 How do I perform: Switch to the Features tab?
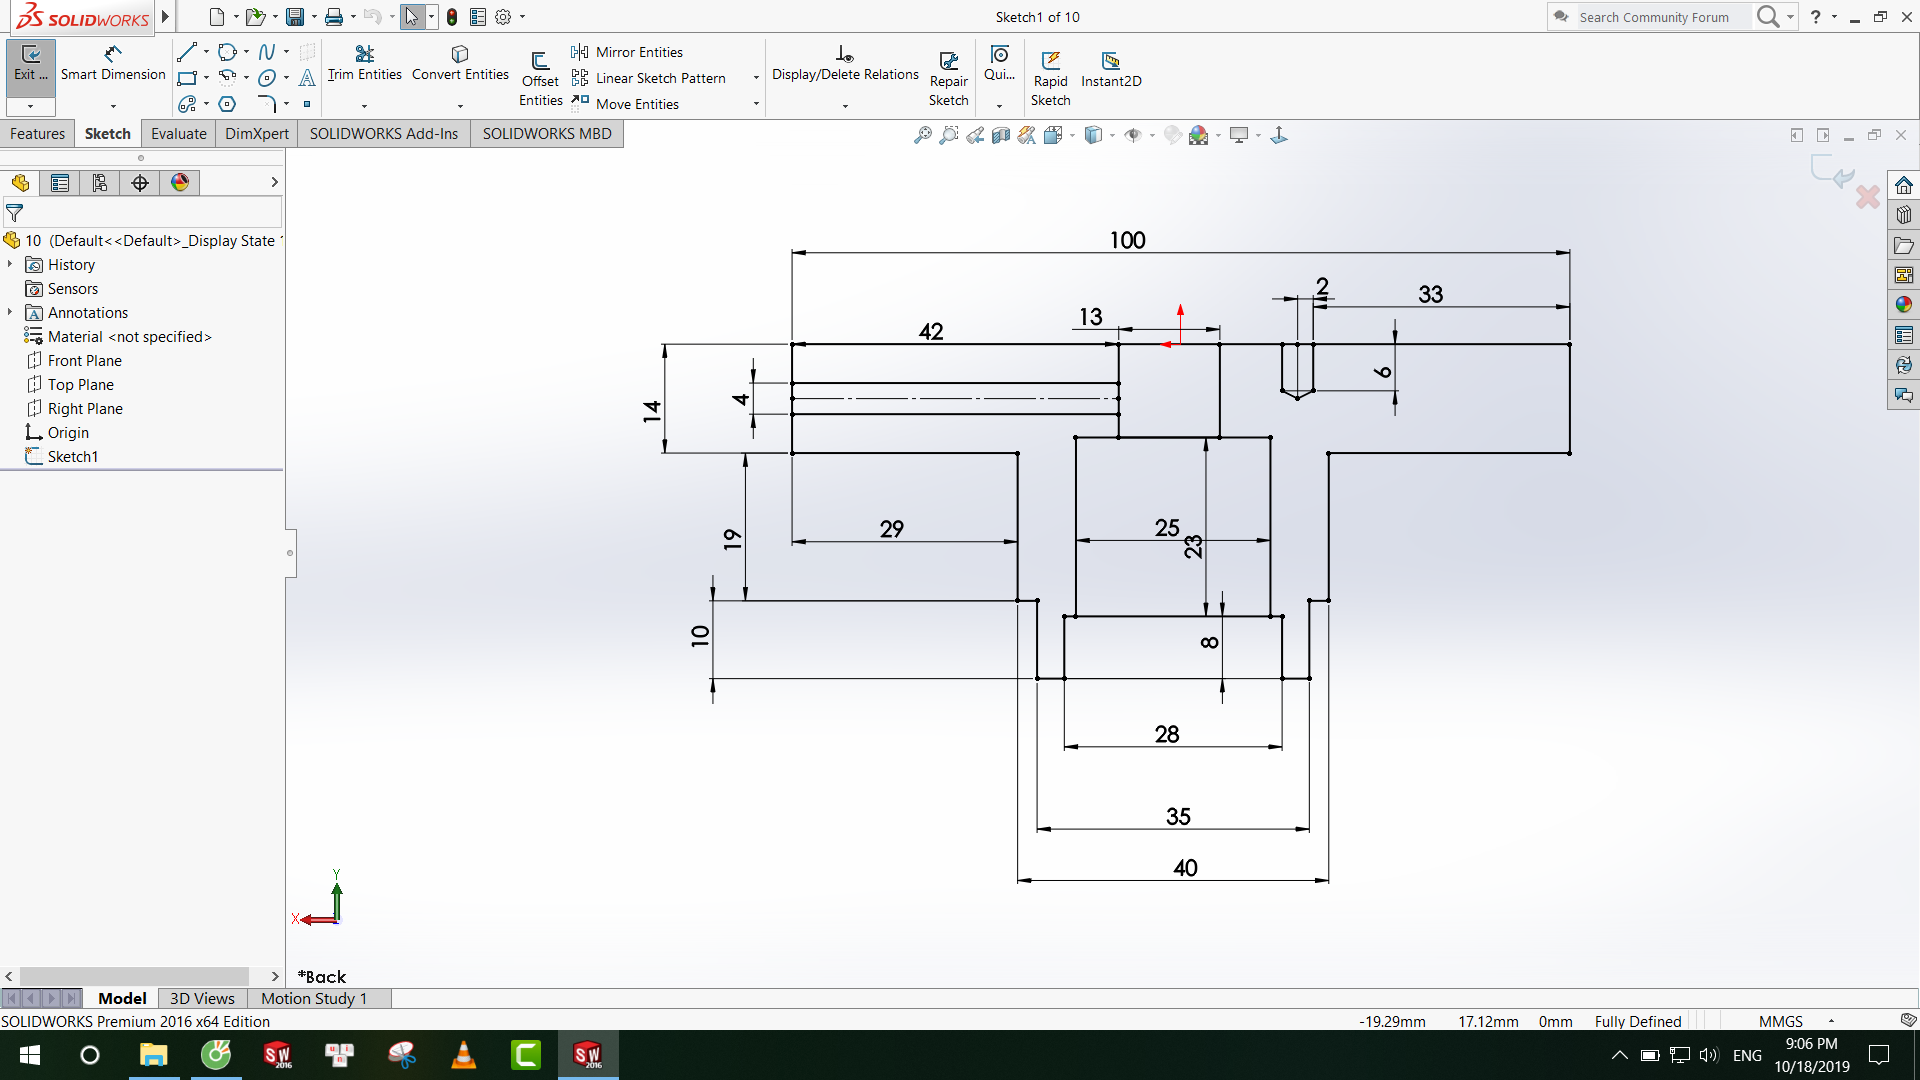click(x=37, y=134)
